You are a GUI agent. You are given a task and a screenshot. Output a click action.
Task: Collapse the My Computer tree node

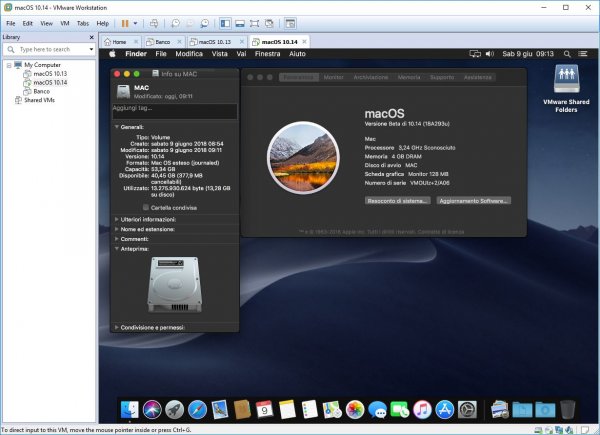tap(9, 64)
